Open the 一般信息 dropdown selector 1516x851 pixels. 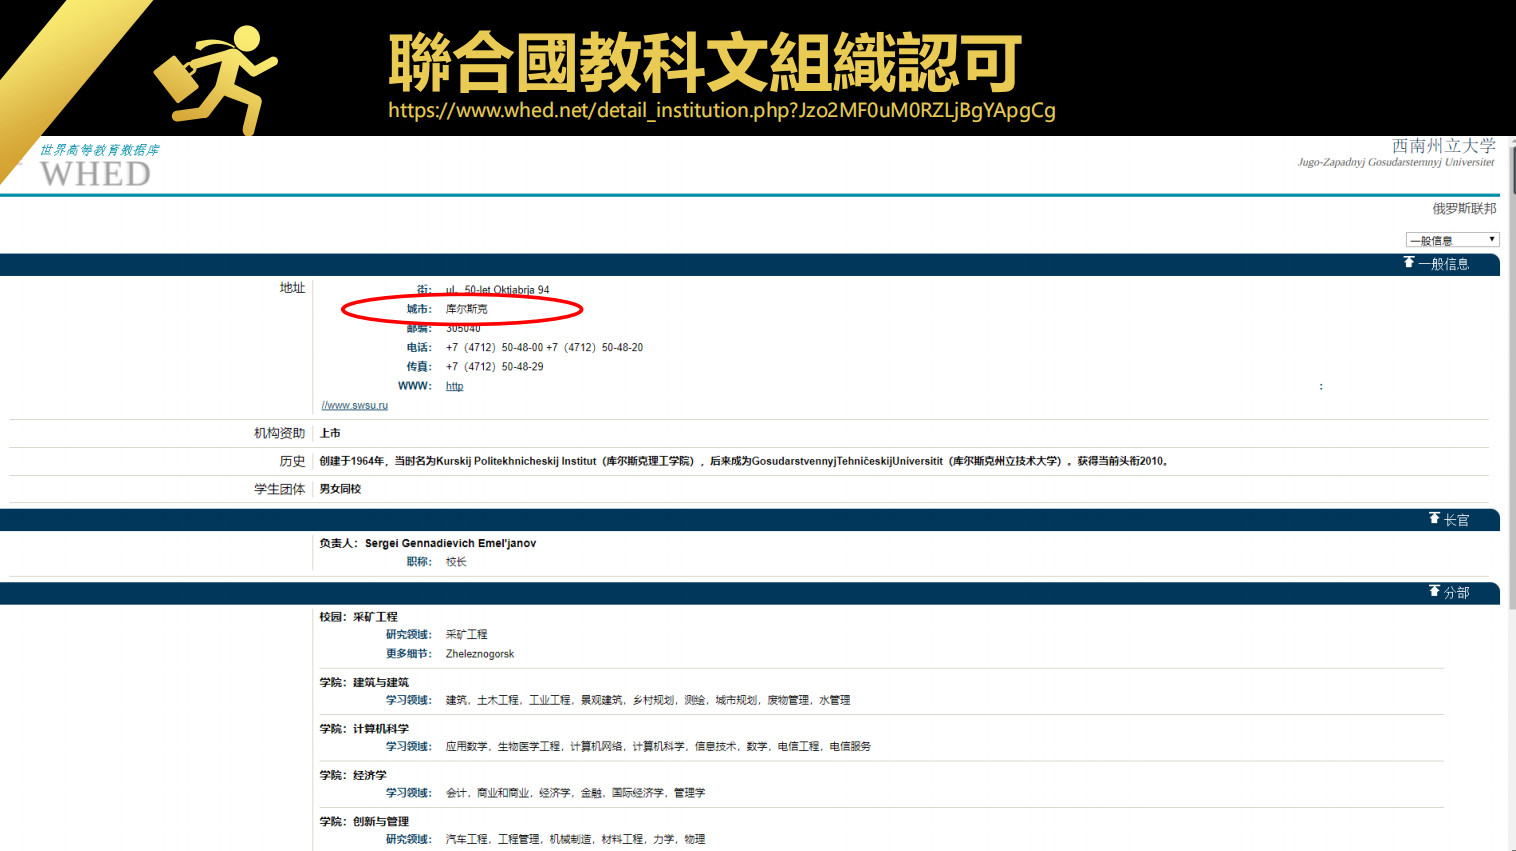[1452, 240]
